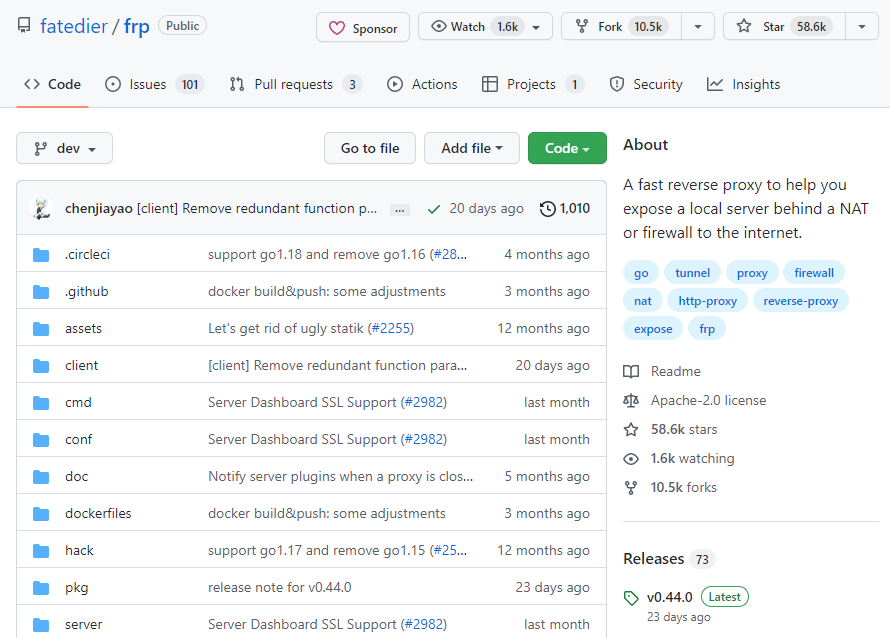This screenshot has height=638, width=890.
Task: Click the Apache-2.0 license scales icon
Action: (631, 400)
